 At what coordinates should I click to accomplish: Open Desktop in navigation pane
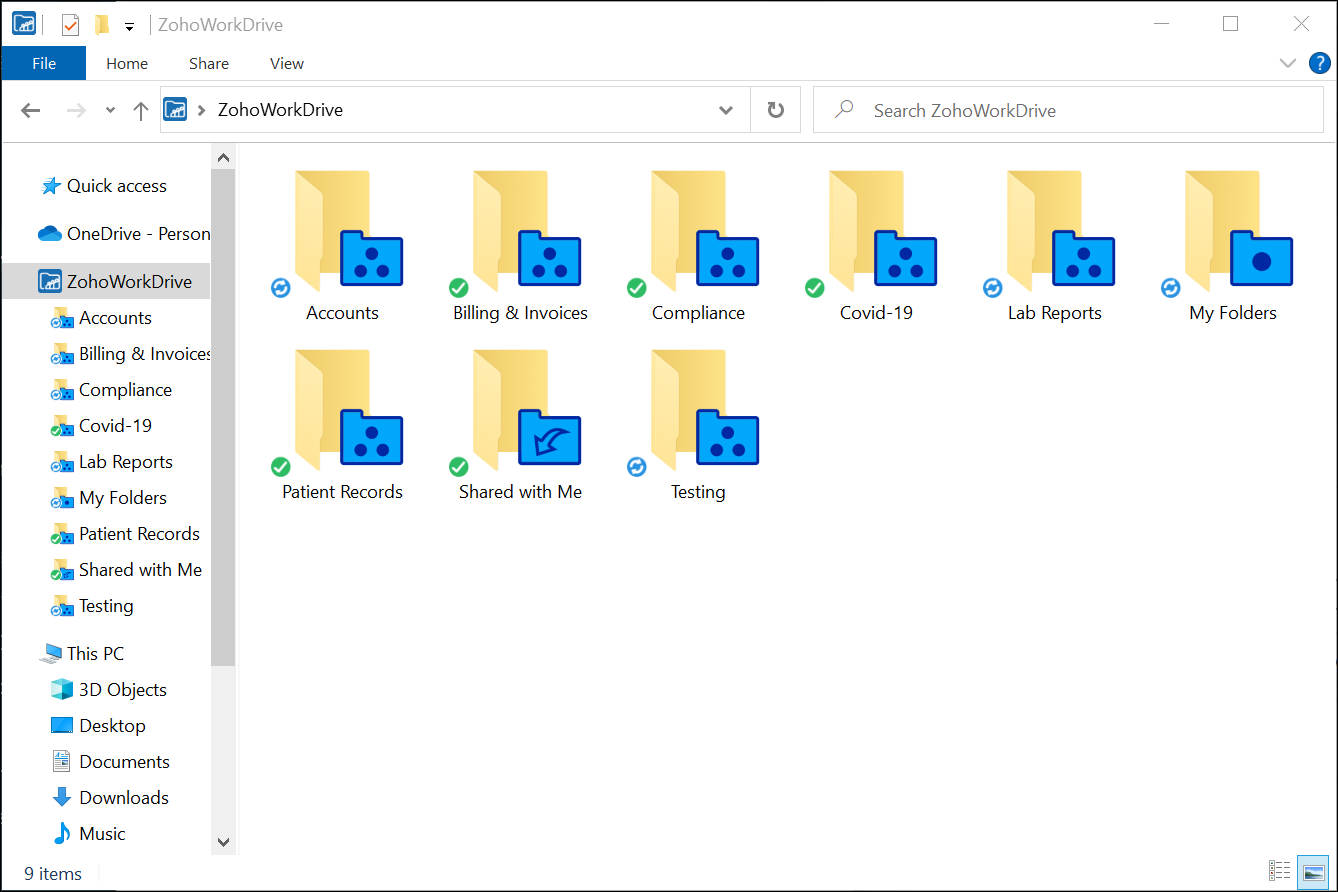[x=98, y=726]
